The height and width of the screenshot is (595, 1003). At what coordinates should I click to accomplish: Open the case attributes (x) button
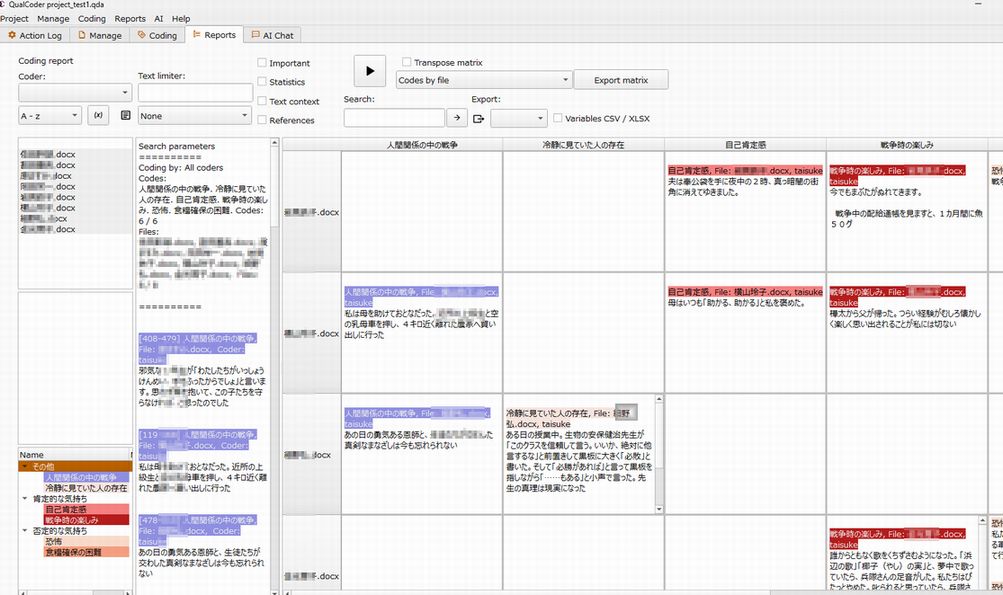[98, 115]
